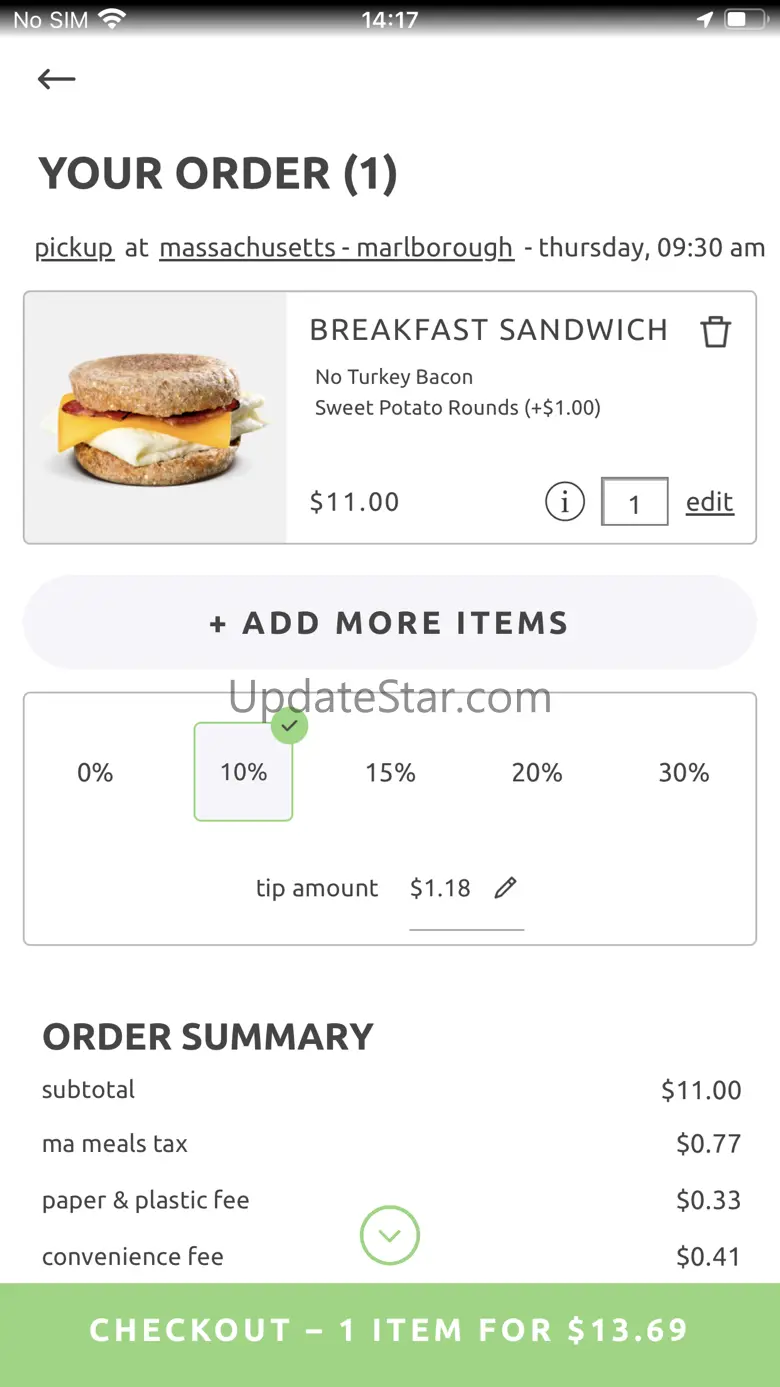The width and height of the screenshot is (780, 1387).
Task: Change the massachusetts - marlborough location
Action: (x=336, y=247)
